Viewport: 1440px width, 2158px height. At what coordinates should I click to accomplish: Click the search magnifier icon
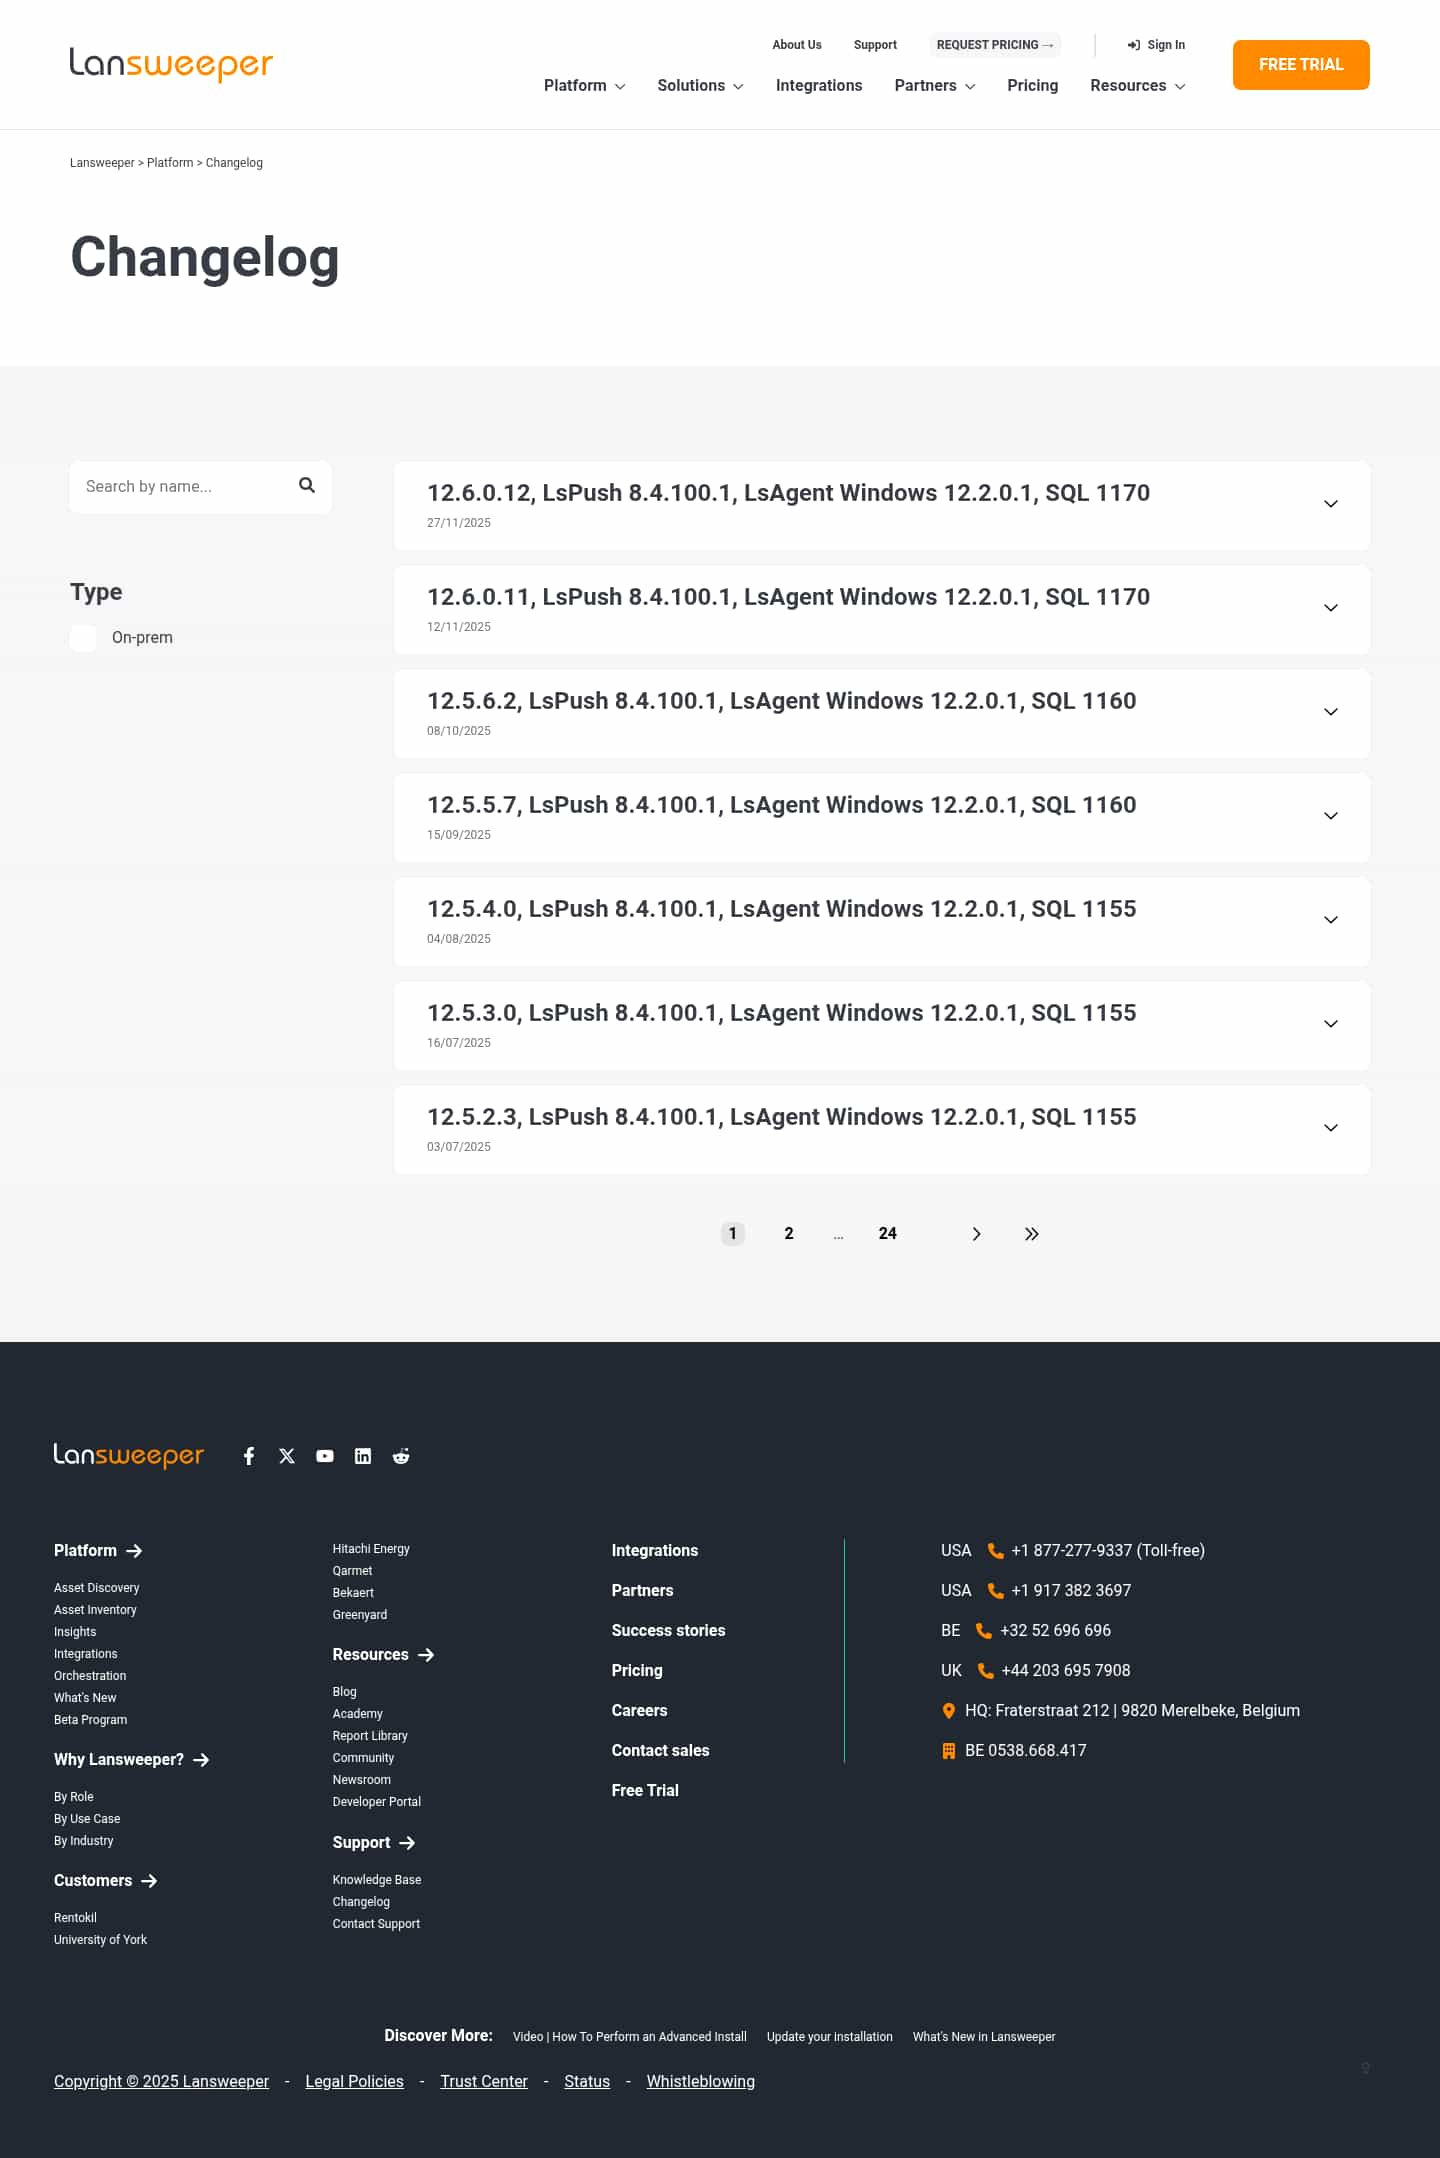click(x=307, y=485)
